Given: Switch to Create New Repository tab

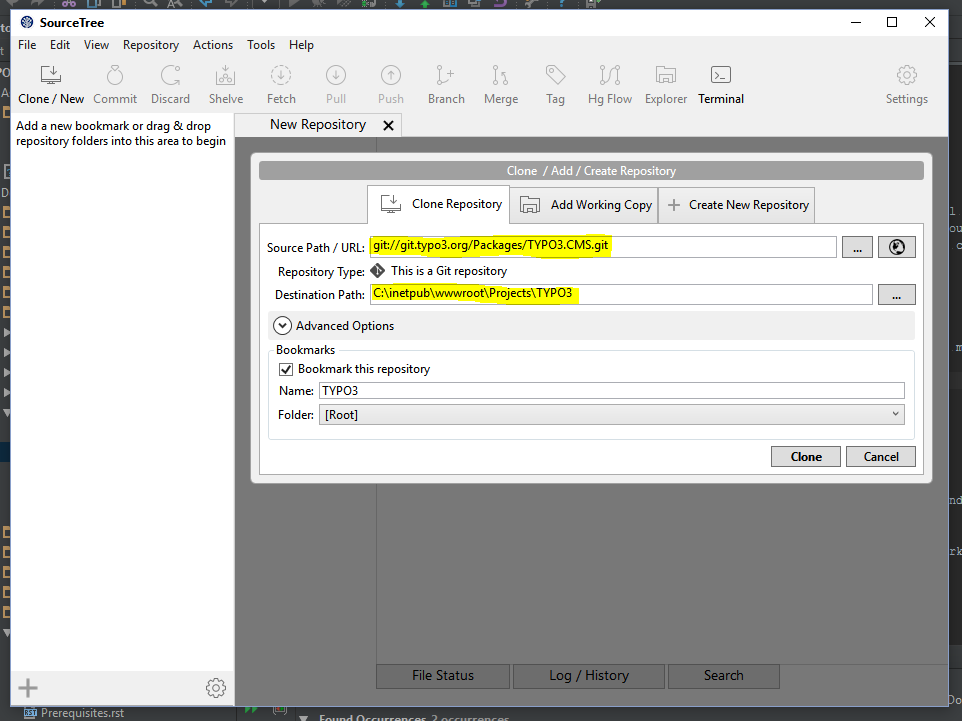Looking at the screenshot, I should point(737,205).
